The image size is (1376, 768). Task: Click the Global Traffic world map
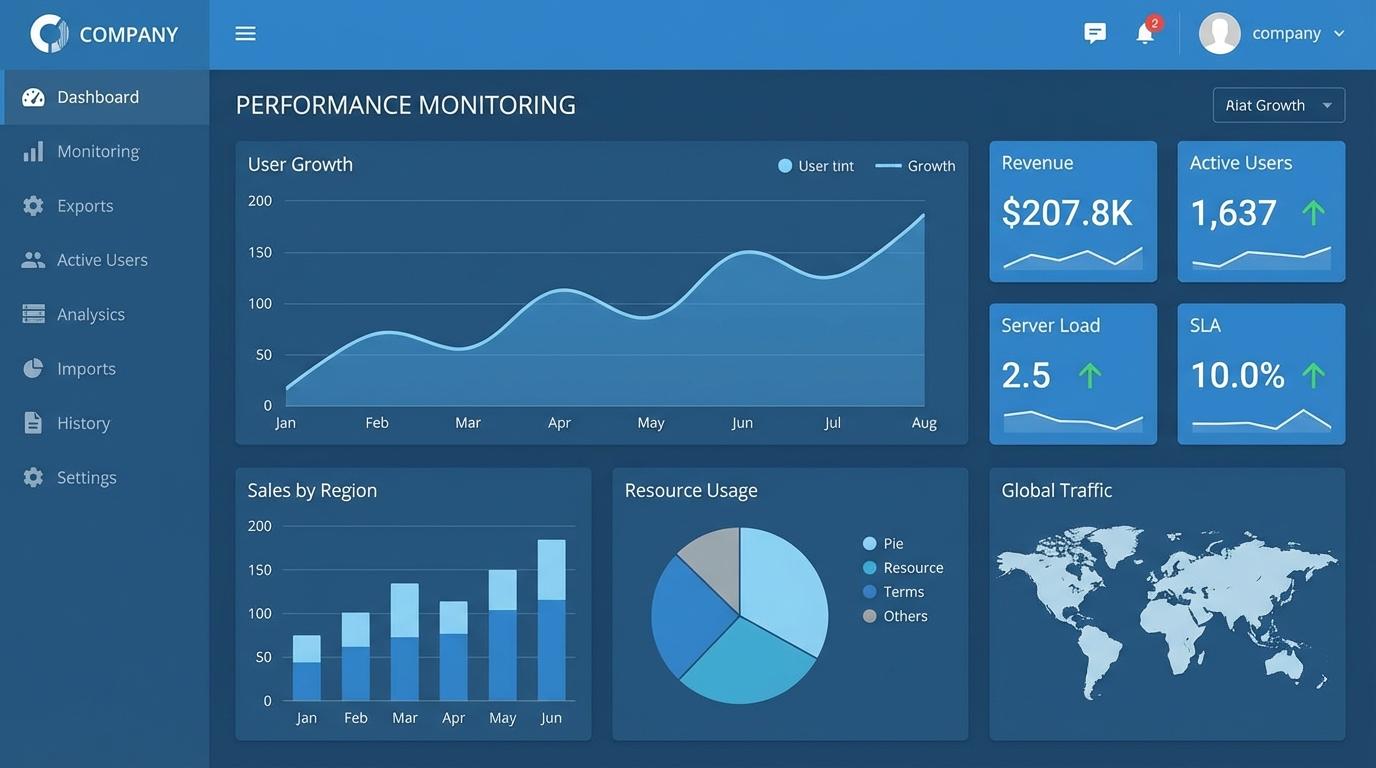[1166, 610]
